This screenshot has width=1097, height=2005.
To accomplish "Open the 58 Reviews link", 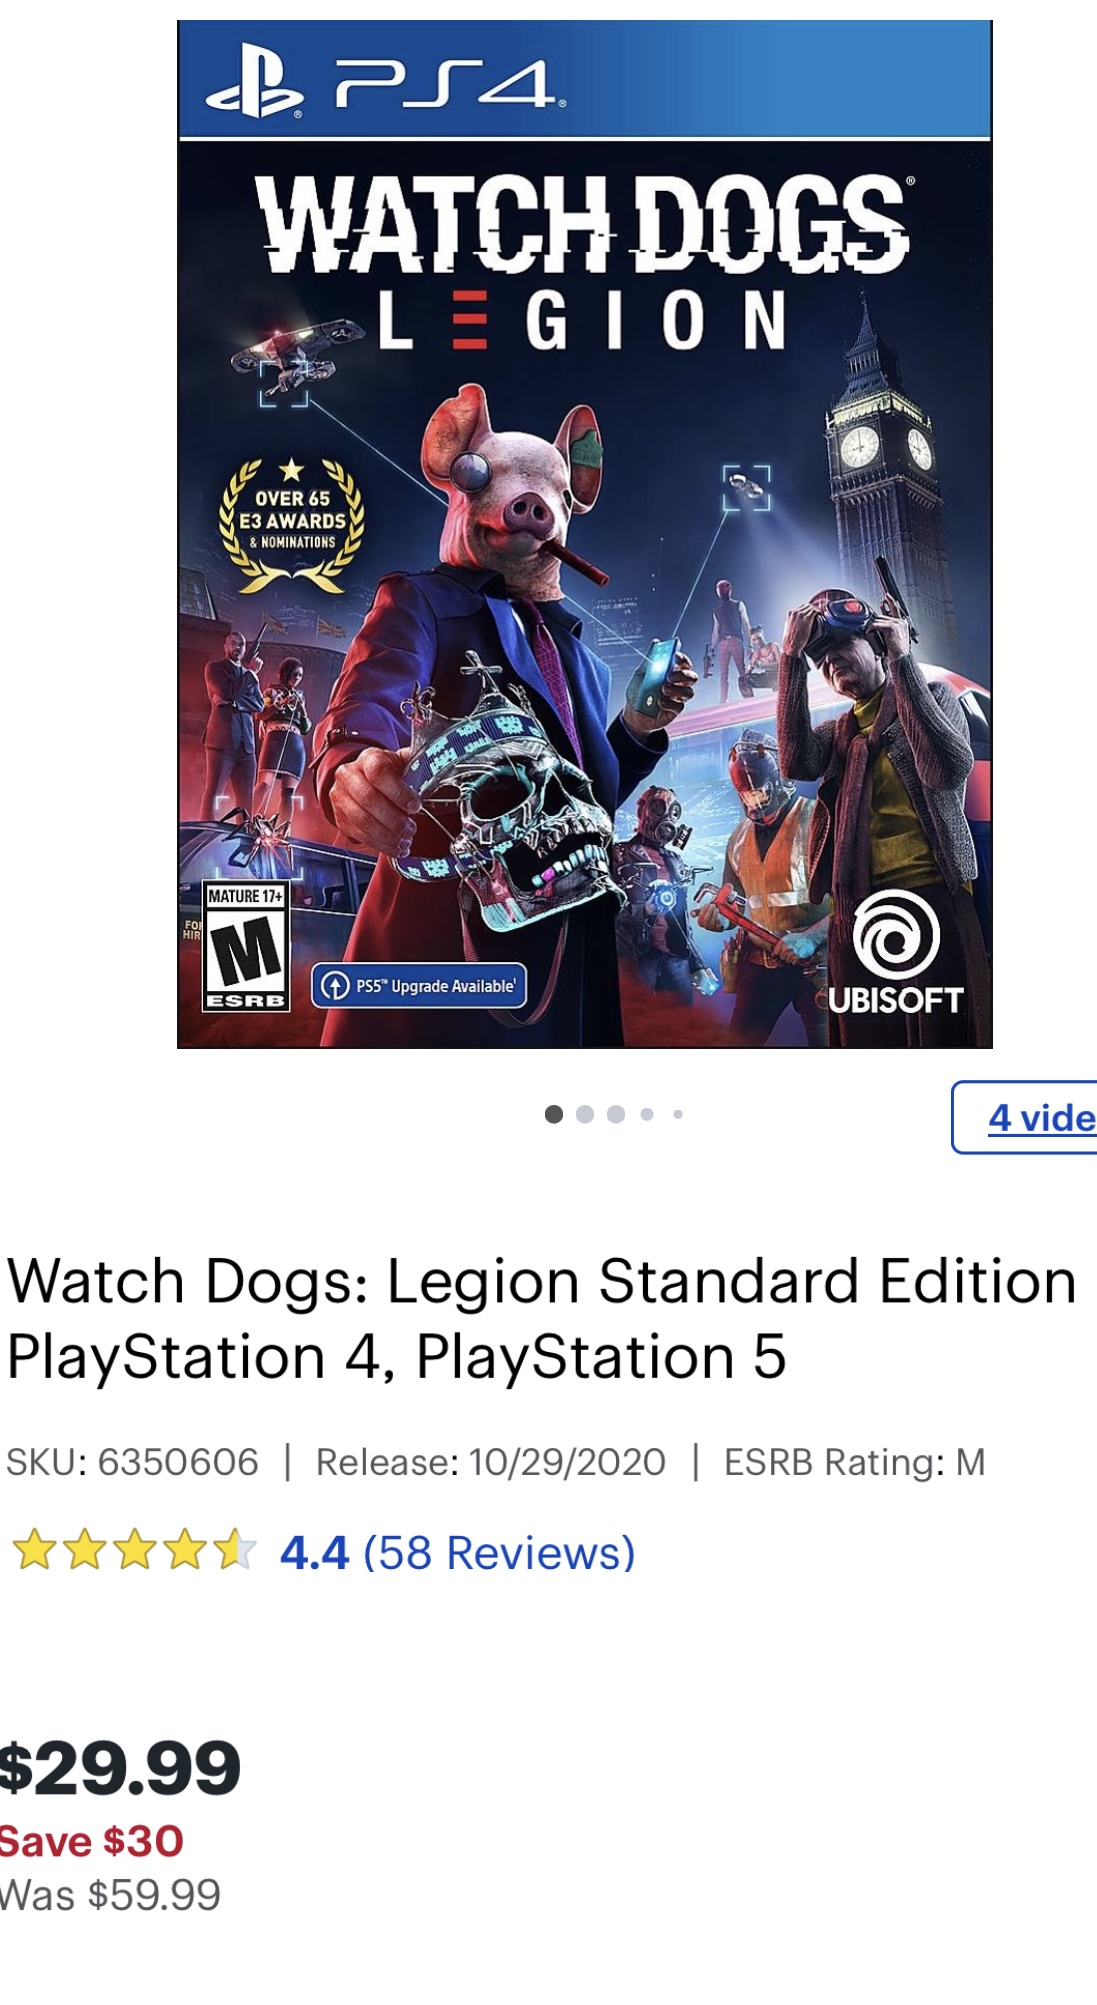I will pyautogui.click(x=499, y=1552).
